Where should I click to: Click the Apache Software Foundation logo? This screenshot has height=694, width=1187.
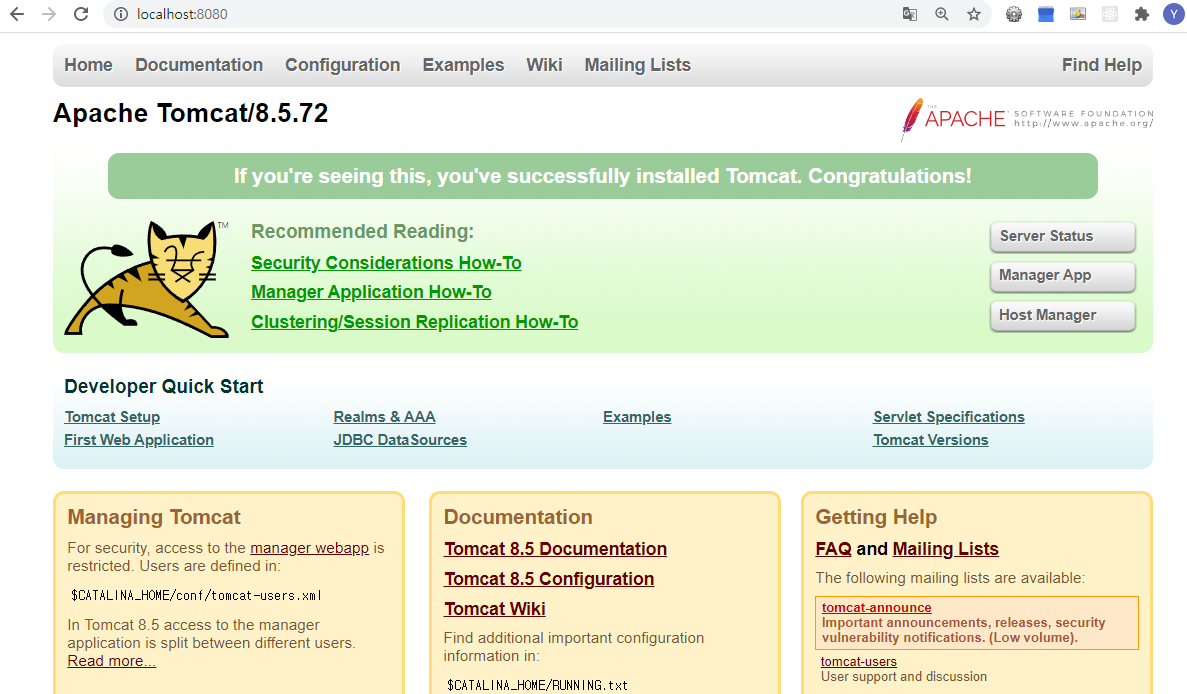point(1027,119)
